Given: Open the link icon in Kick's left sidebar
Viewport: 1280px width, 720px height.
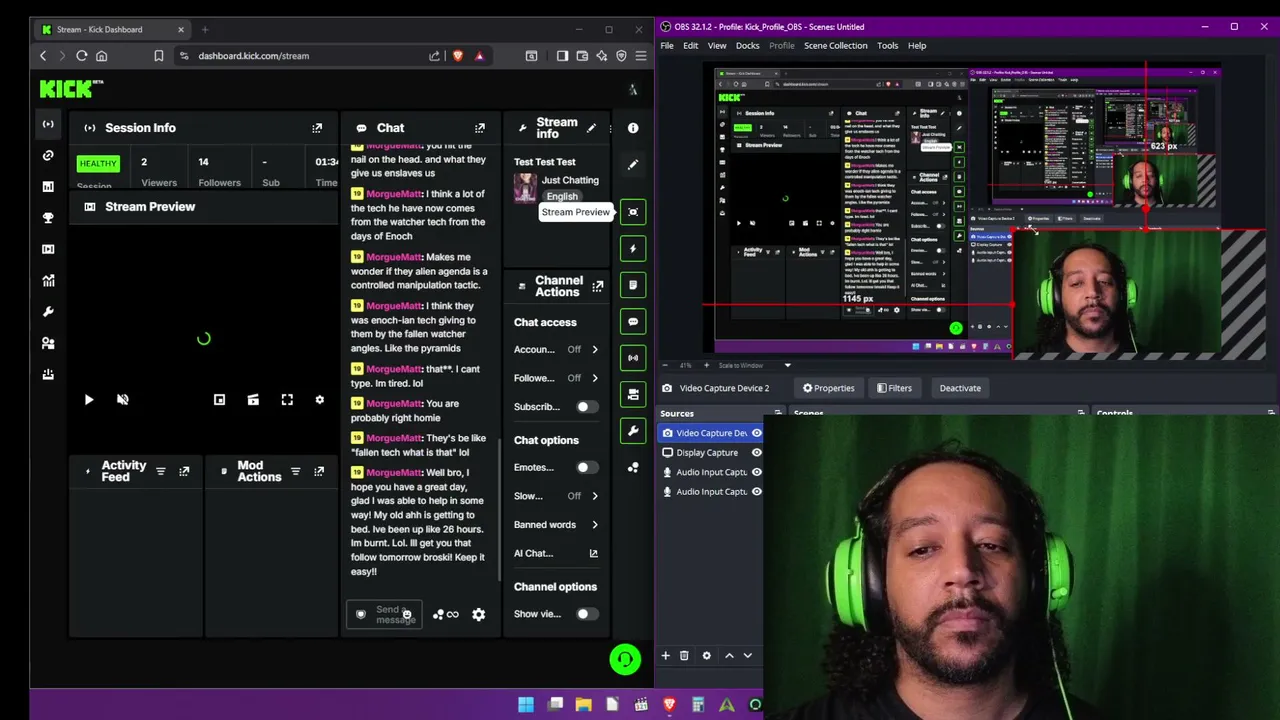Looking at the screenshot, I should point(48,155).
